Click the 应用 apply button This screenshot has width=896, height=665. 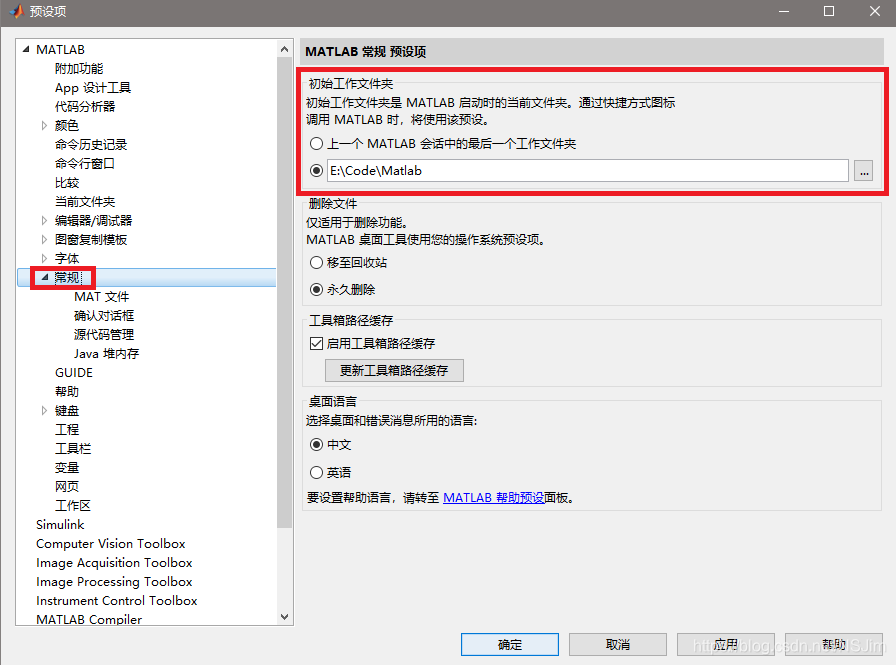(726, 644)
